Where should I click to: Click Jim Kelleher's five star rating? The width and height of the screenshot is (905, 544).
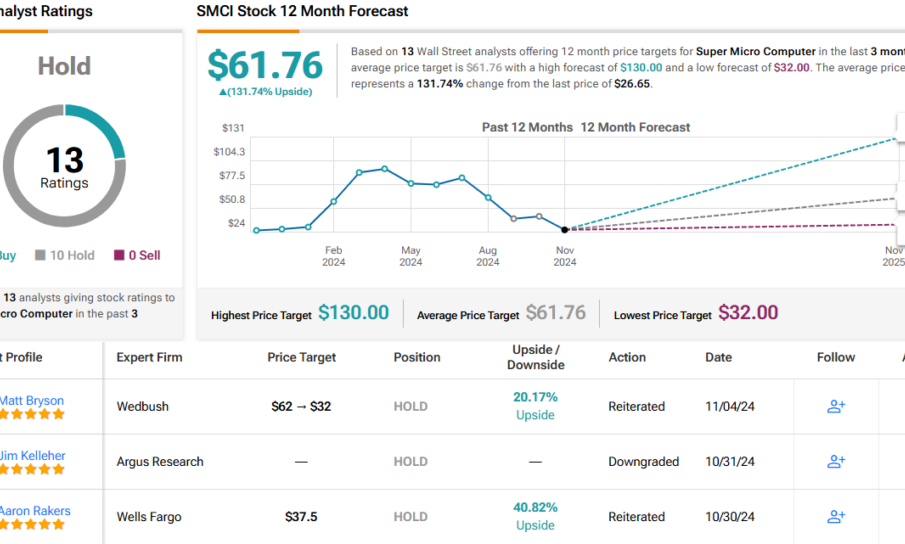(x=32, y=469)
